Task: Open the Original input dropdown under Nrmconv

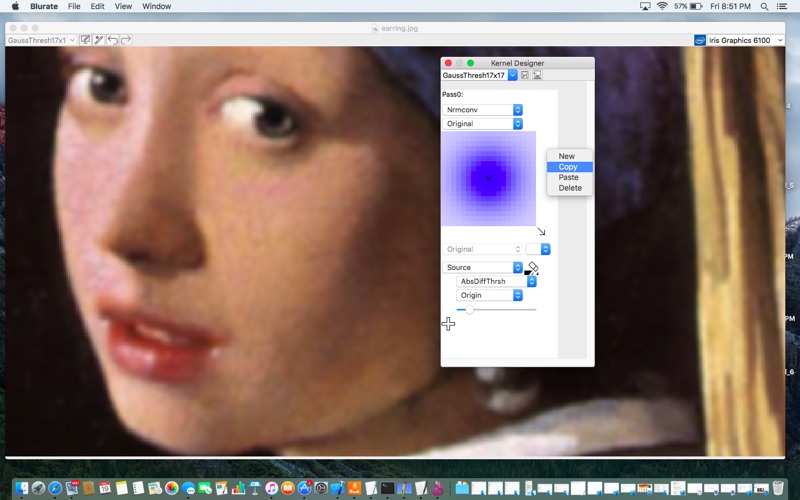Action: 483,123
